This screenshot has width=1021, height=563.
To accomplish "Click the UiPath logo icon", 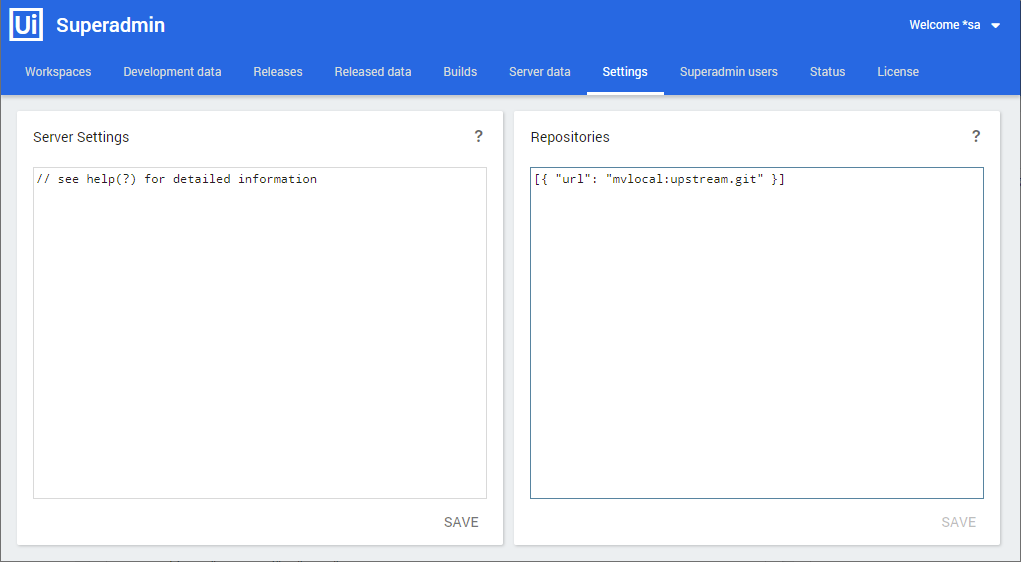I will [x=26, y=25].
